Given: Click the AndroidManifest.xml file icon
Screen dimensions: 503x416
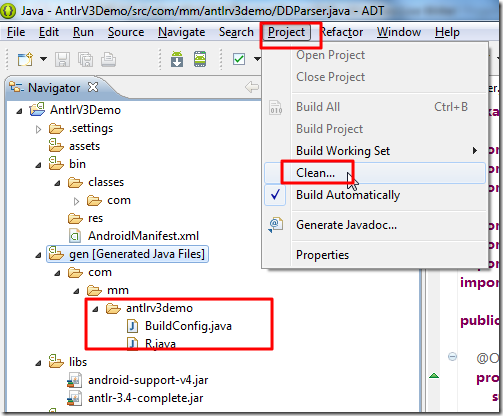Looking at the screenshot, I should pos(75,236).
